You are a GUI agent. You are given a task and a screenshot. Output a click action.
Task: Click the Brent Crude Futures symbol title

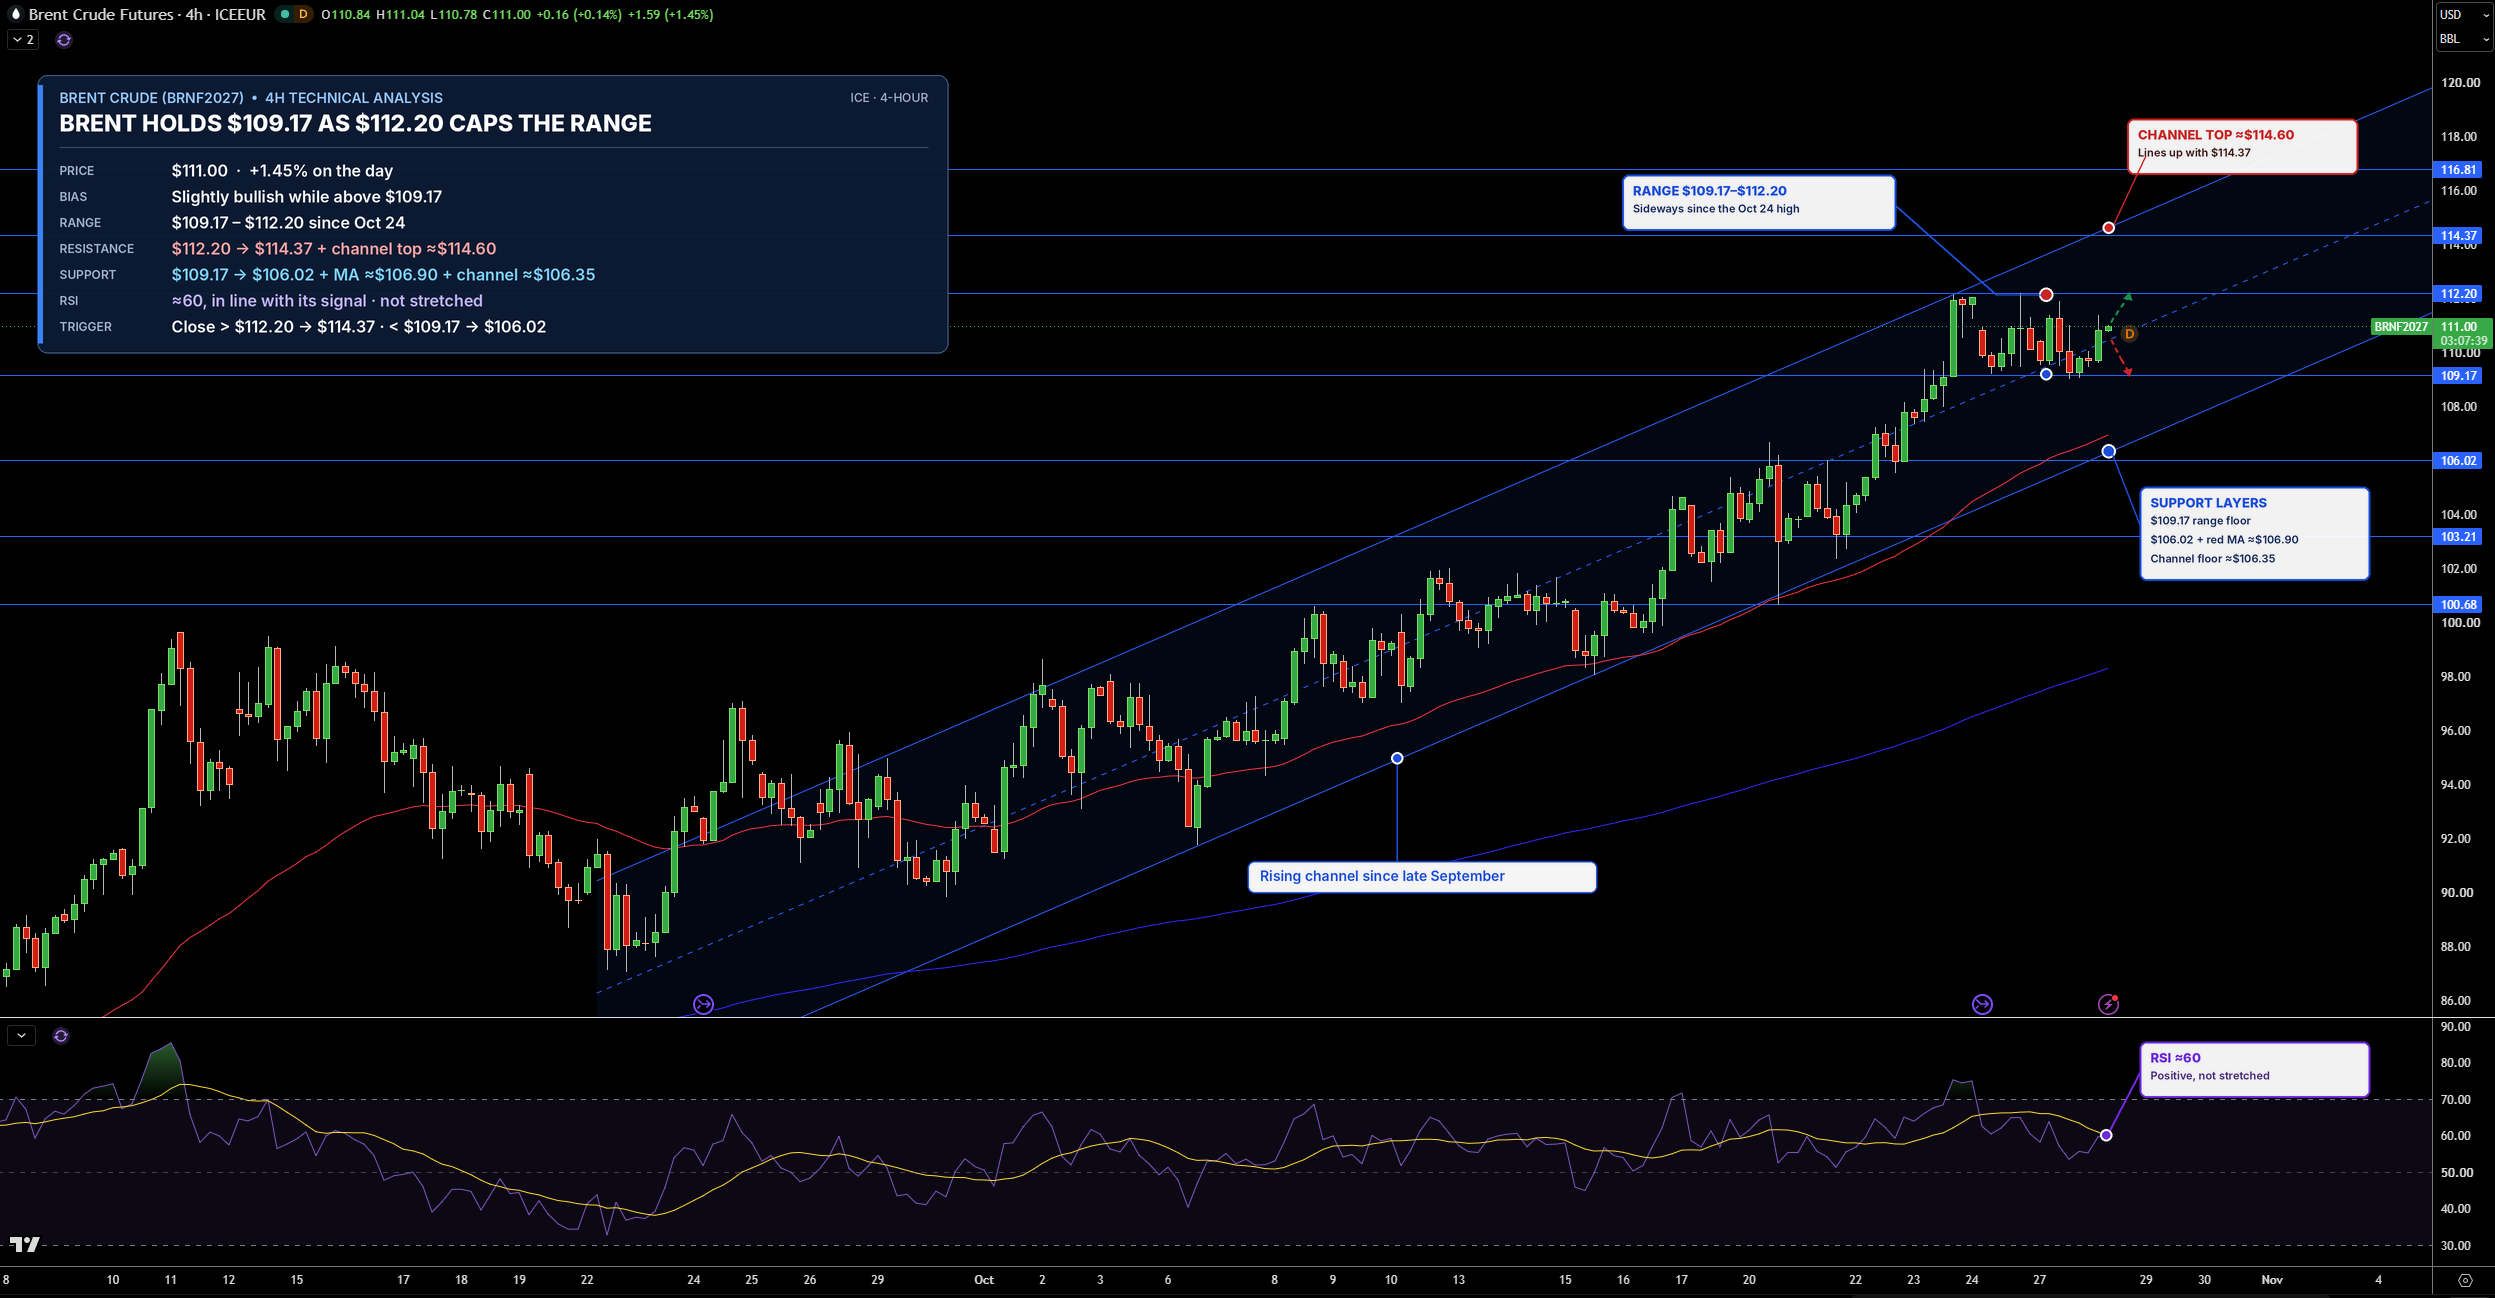click(x=147, y=14)
